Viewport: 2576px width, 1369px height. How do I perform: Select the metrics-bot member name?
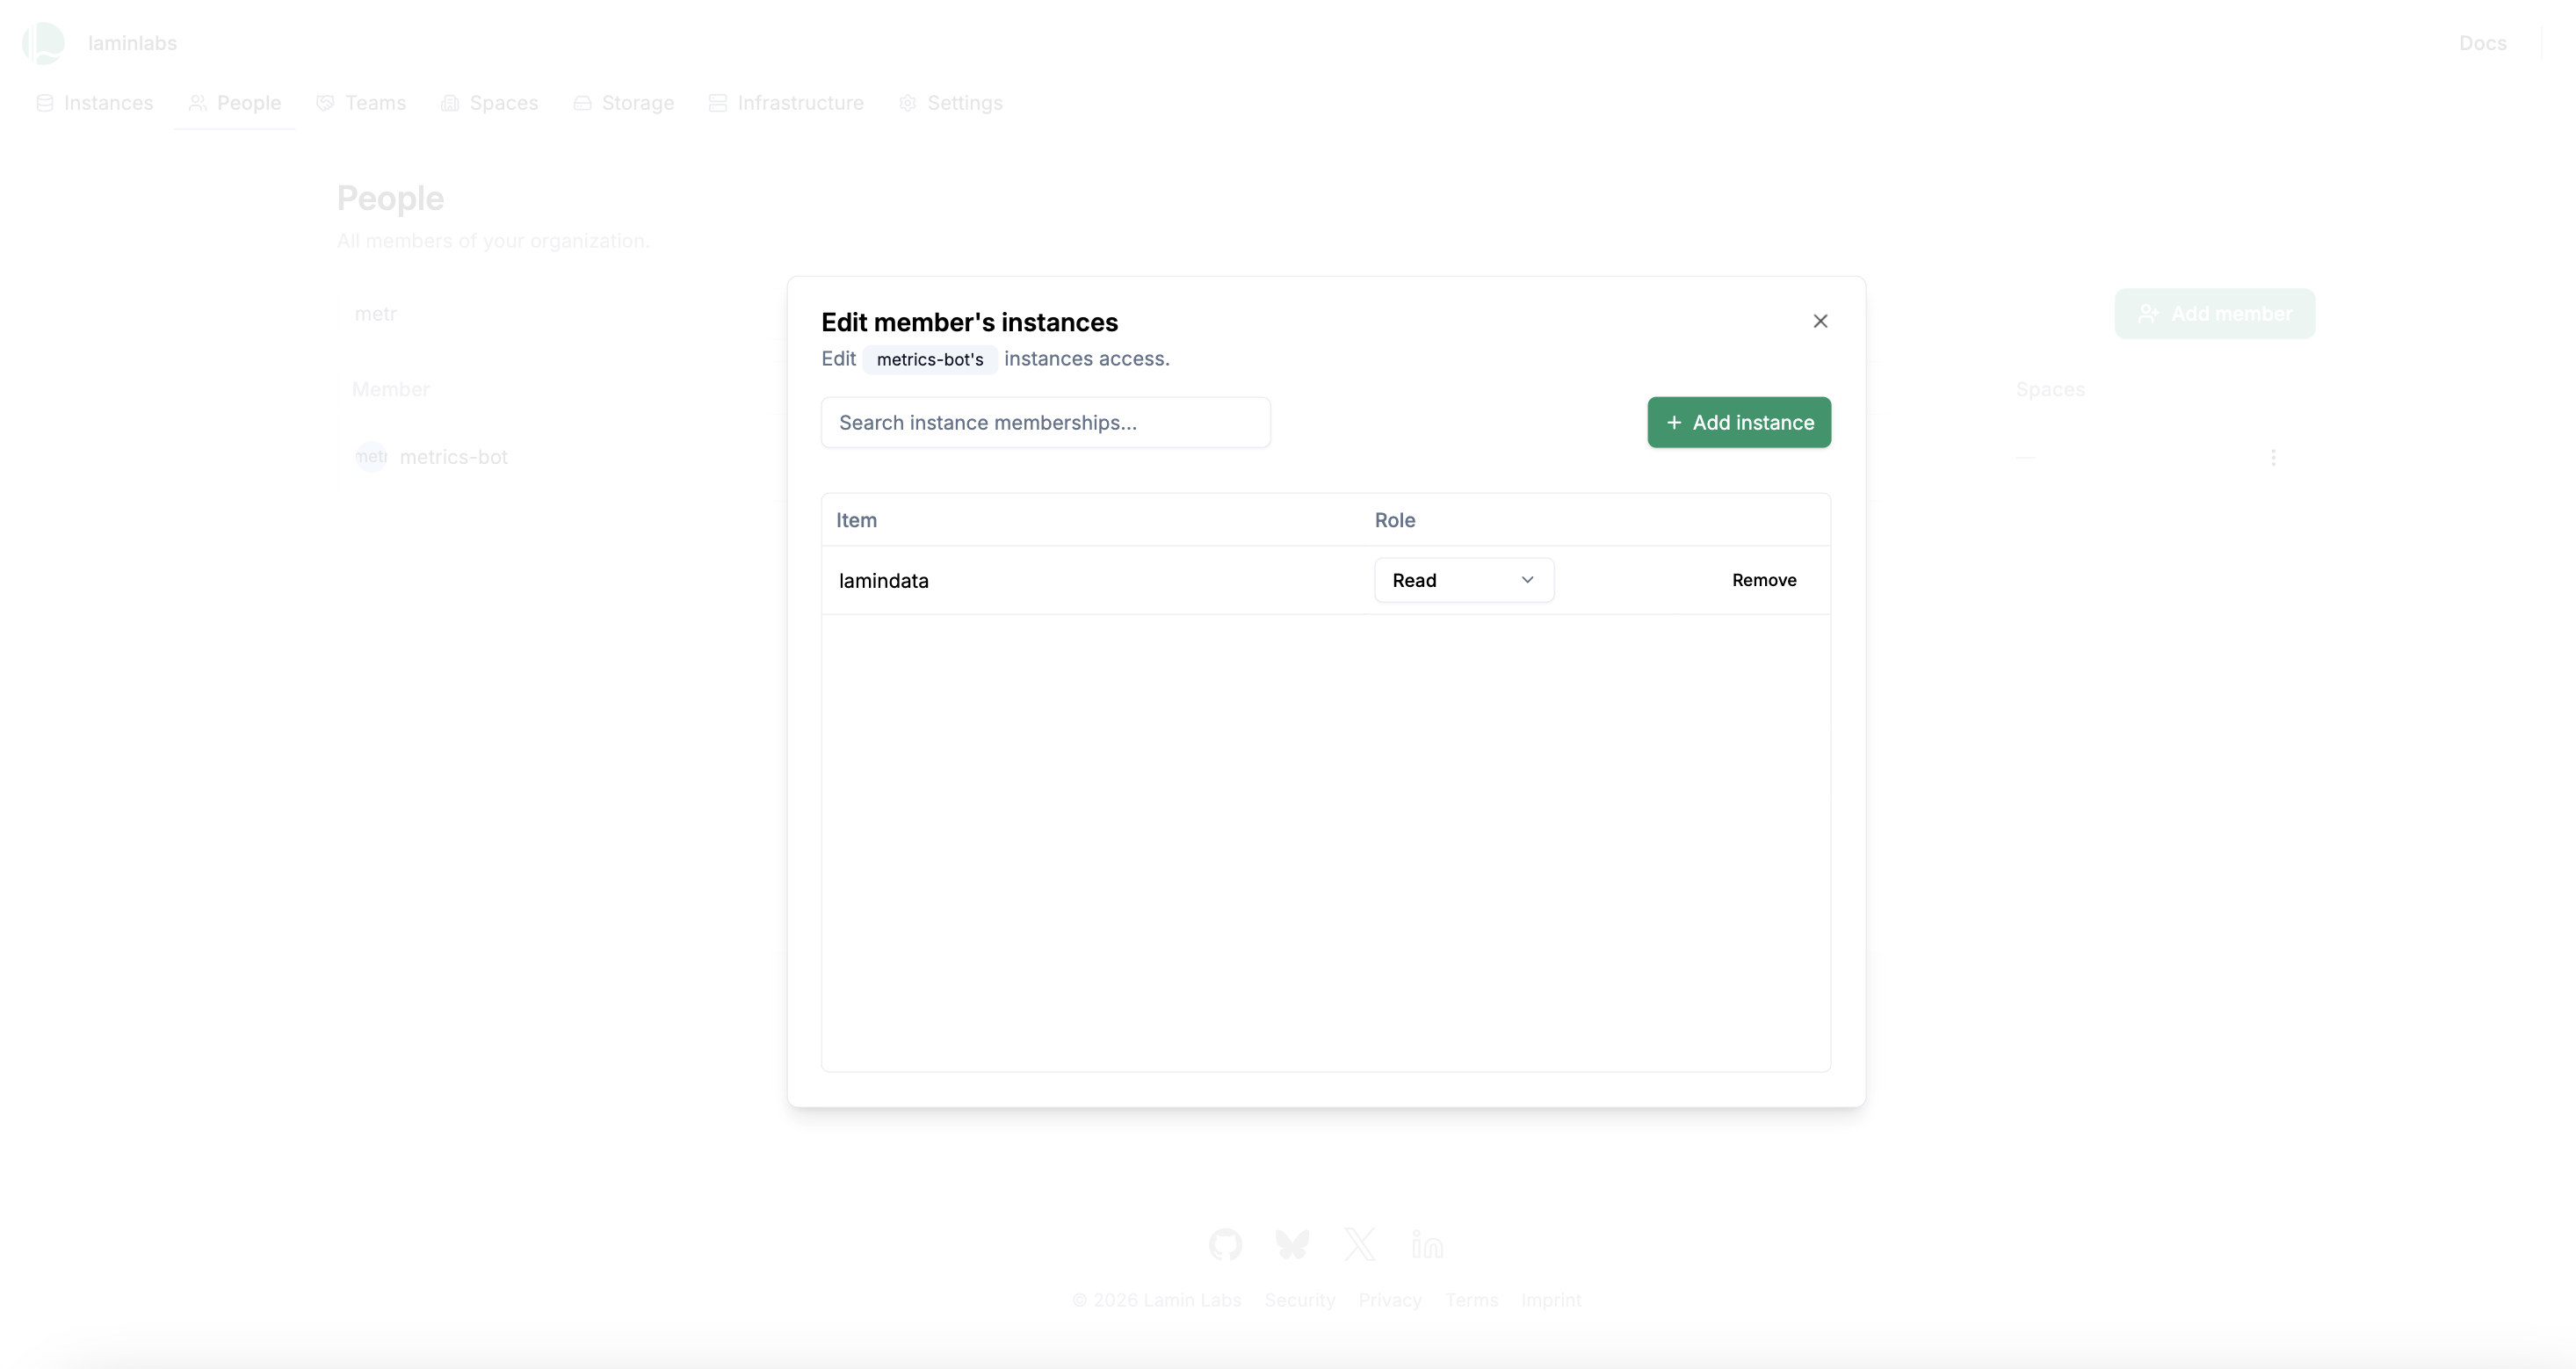(454, 457)
